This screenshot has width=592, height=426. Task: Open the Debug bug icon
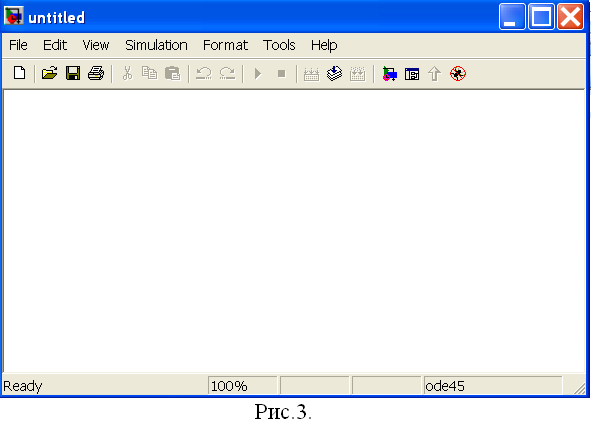pos(458,74)
